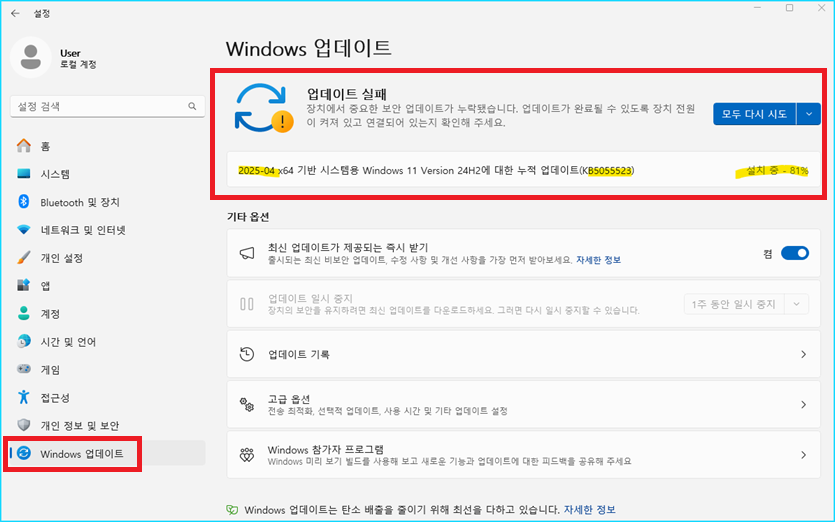Open 홈 in the sidebar
Viewport: 835px width, 522px height.
tap(107, 146)
